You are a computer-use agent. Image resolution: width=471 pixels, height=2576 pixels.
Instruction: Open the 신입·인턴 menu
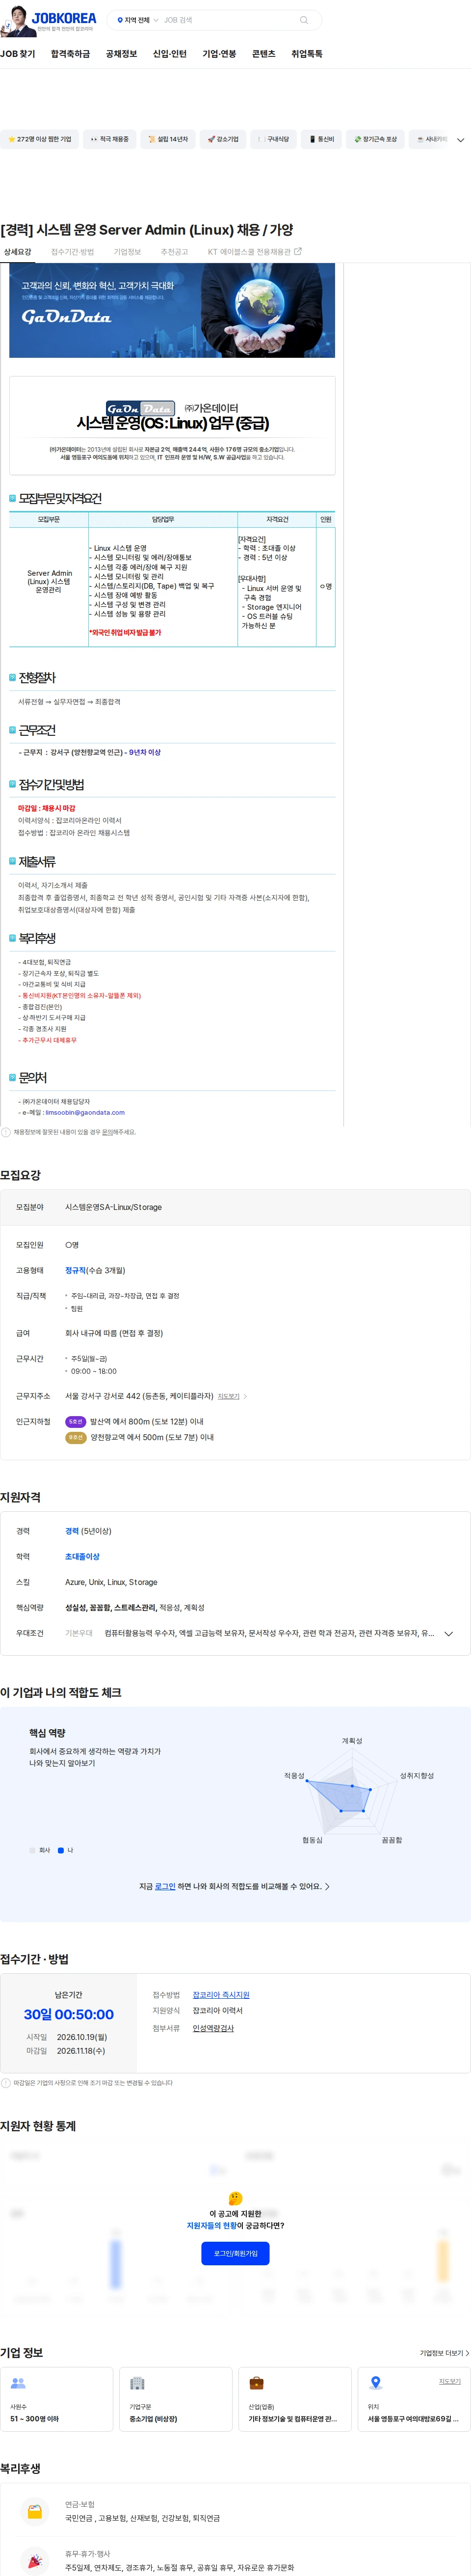point(170,54)
